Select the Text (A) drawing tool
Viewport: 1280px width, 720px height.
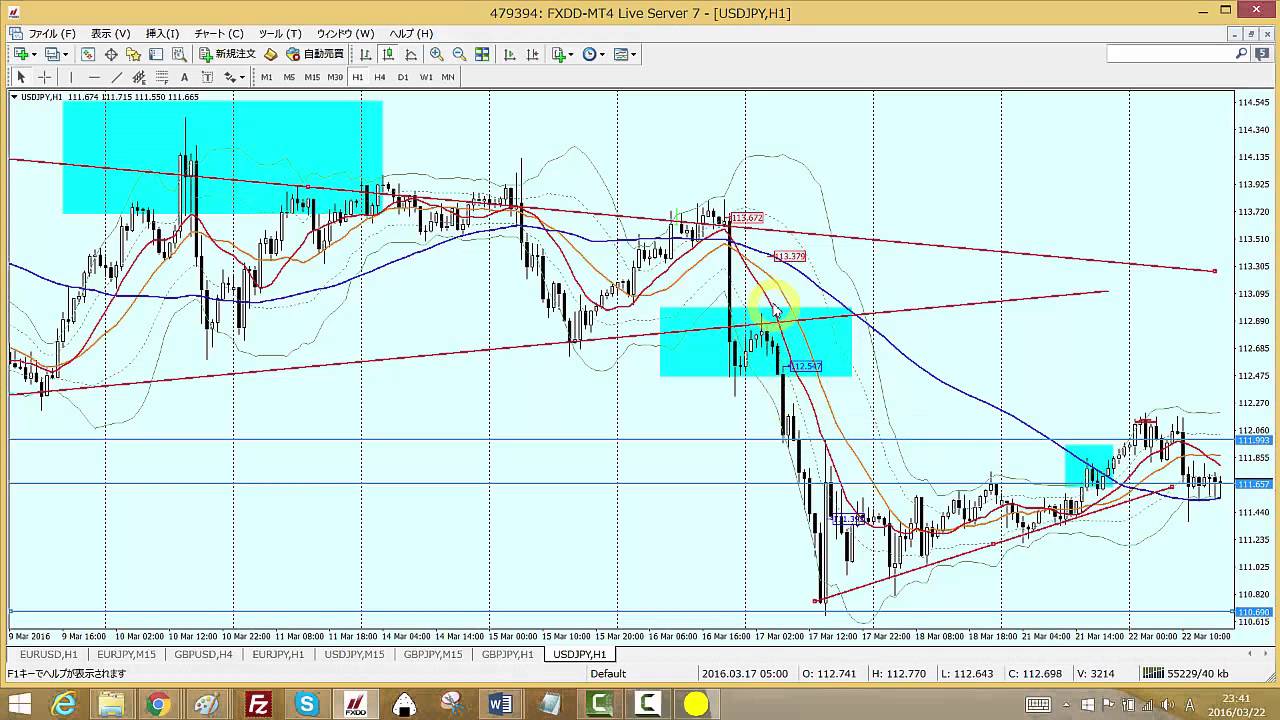click(184, 77)
